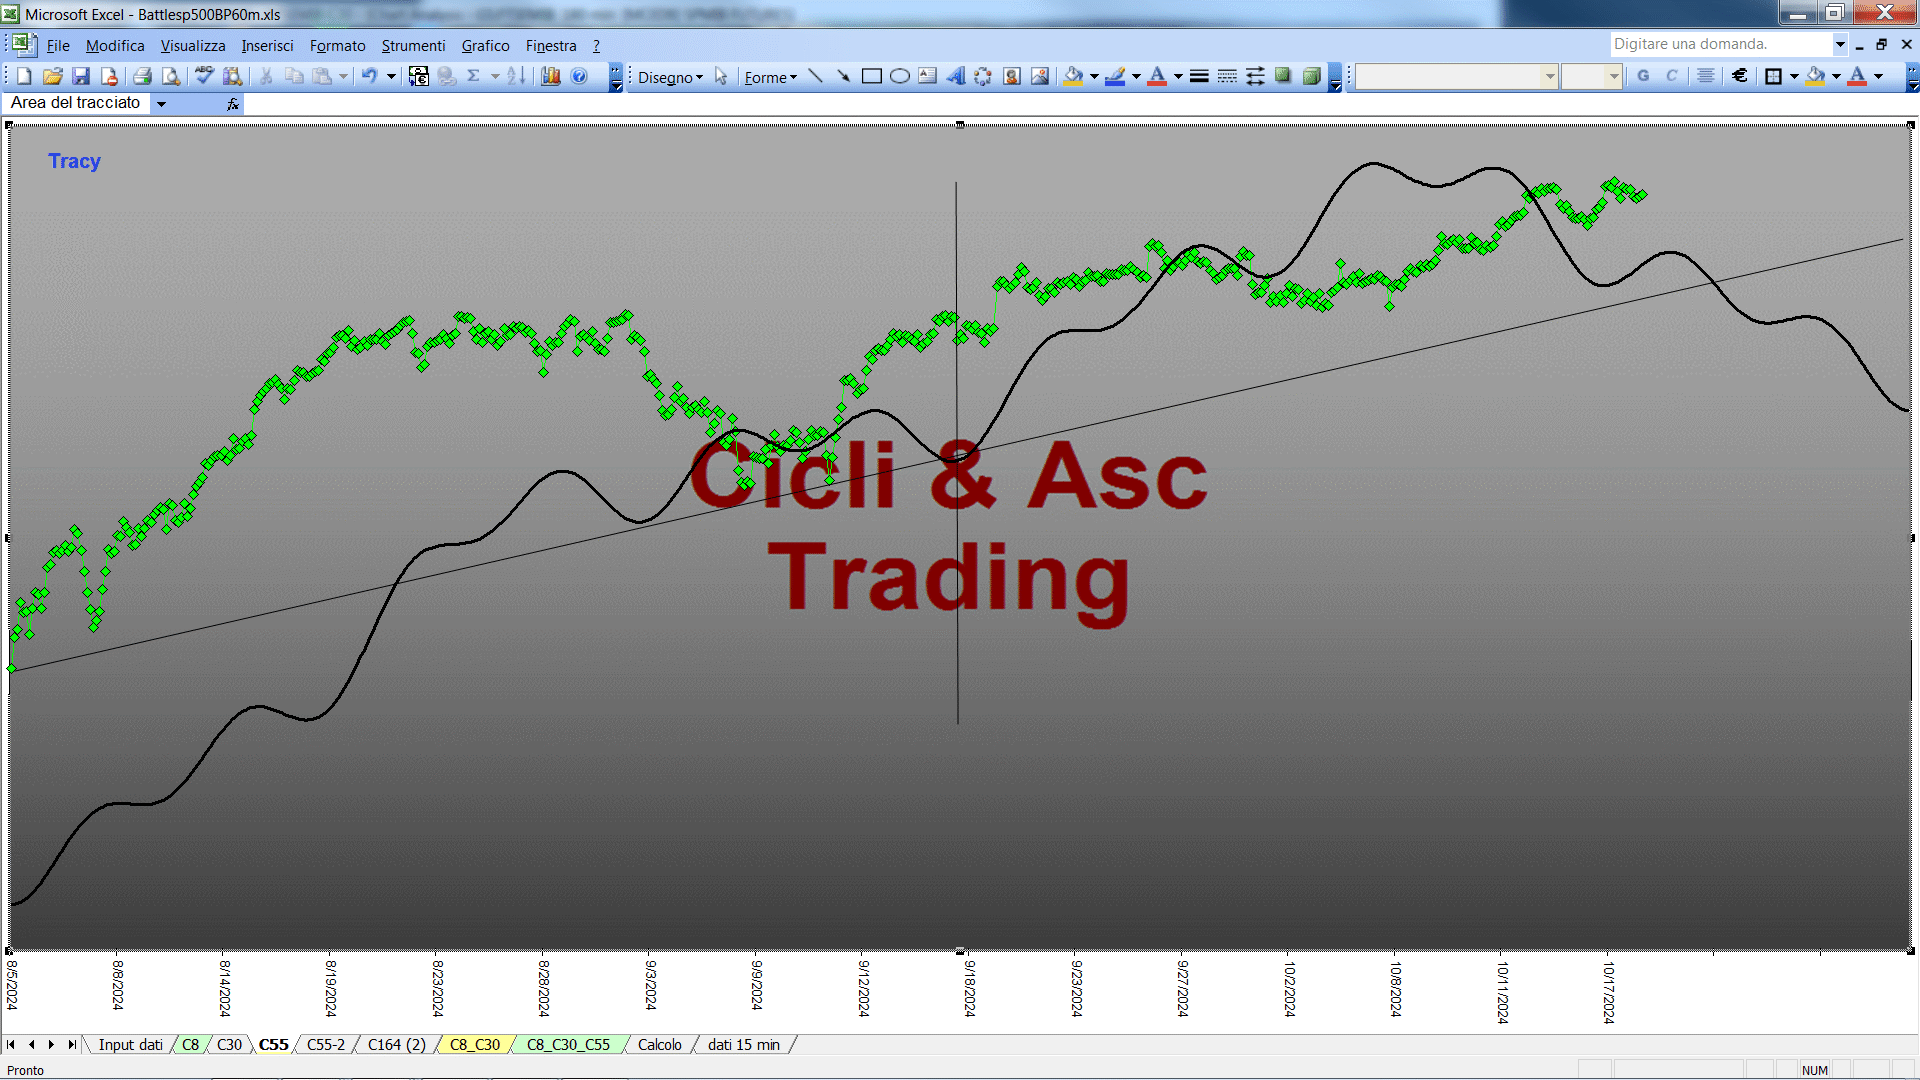The height and width of the screenshot is (1080, 1920).
Task: Select the Rectangle drawing tool
Action: coord(872,76)
